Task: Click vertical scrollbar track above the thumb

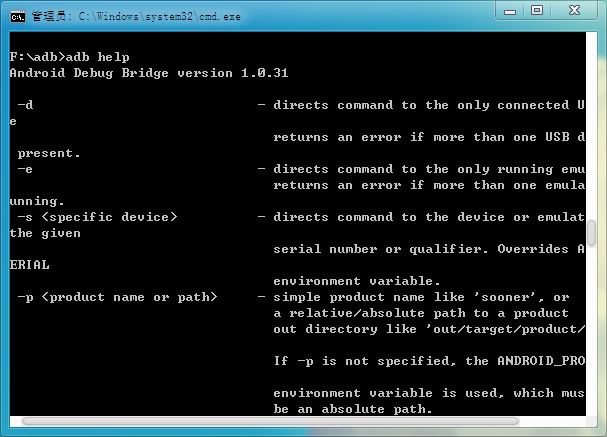Action: 591,126
